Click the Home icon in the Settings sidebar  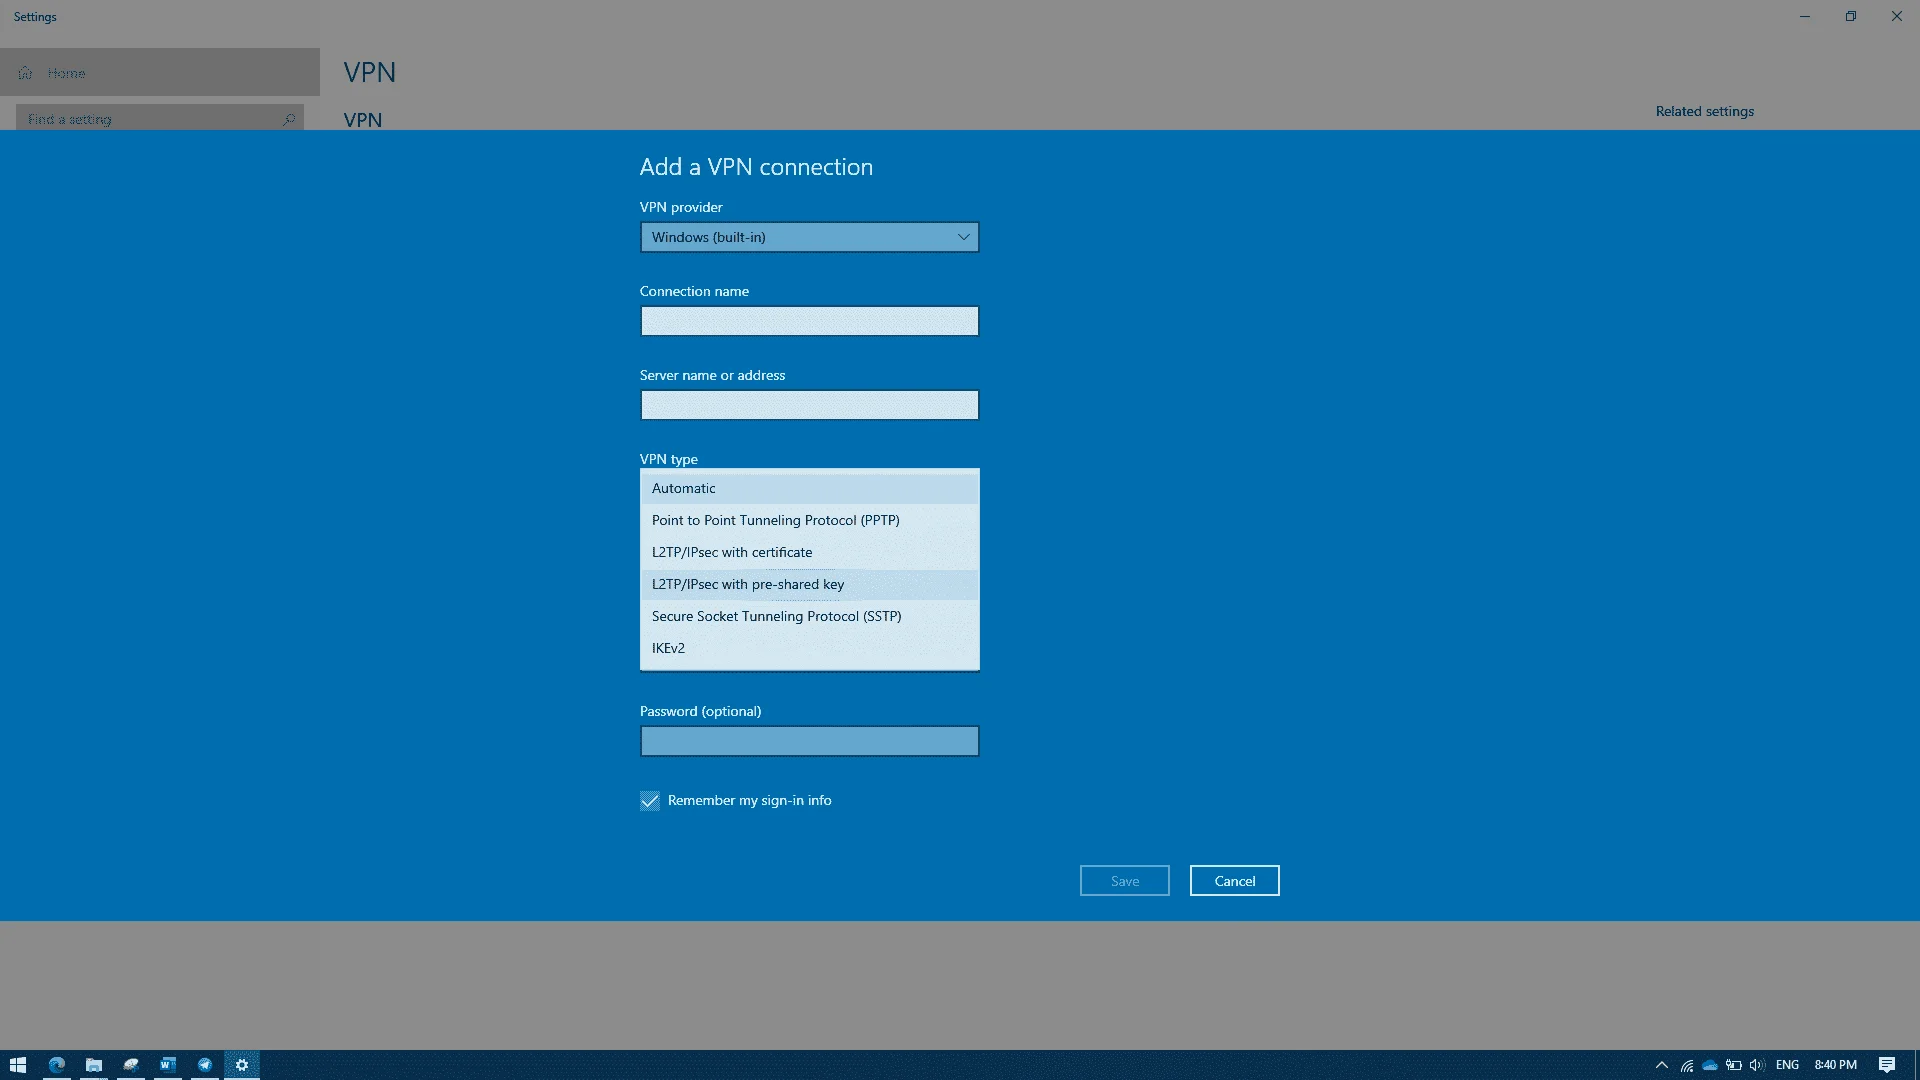click(x=25, y=73)
